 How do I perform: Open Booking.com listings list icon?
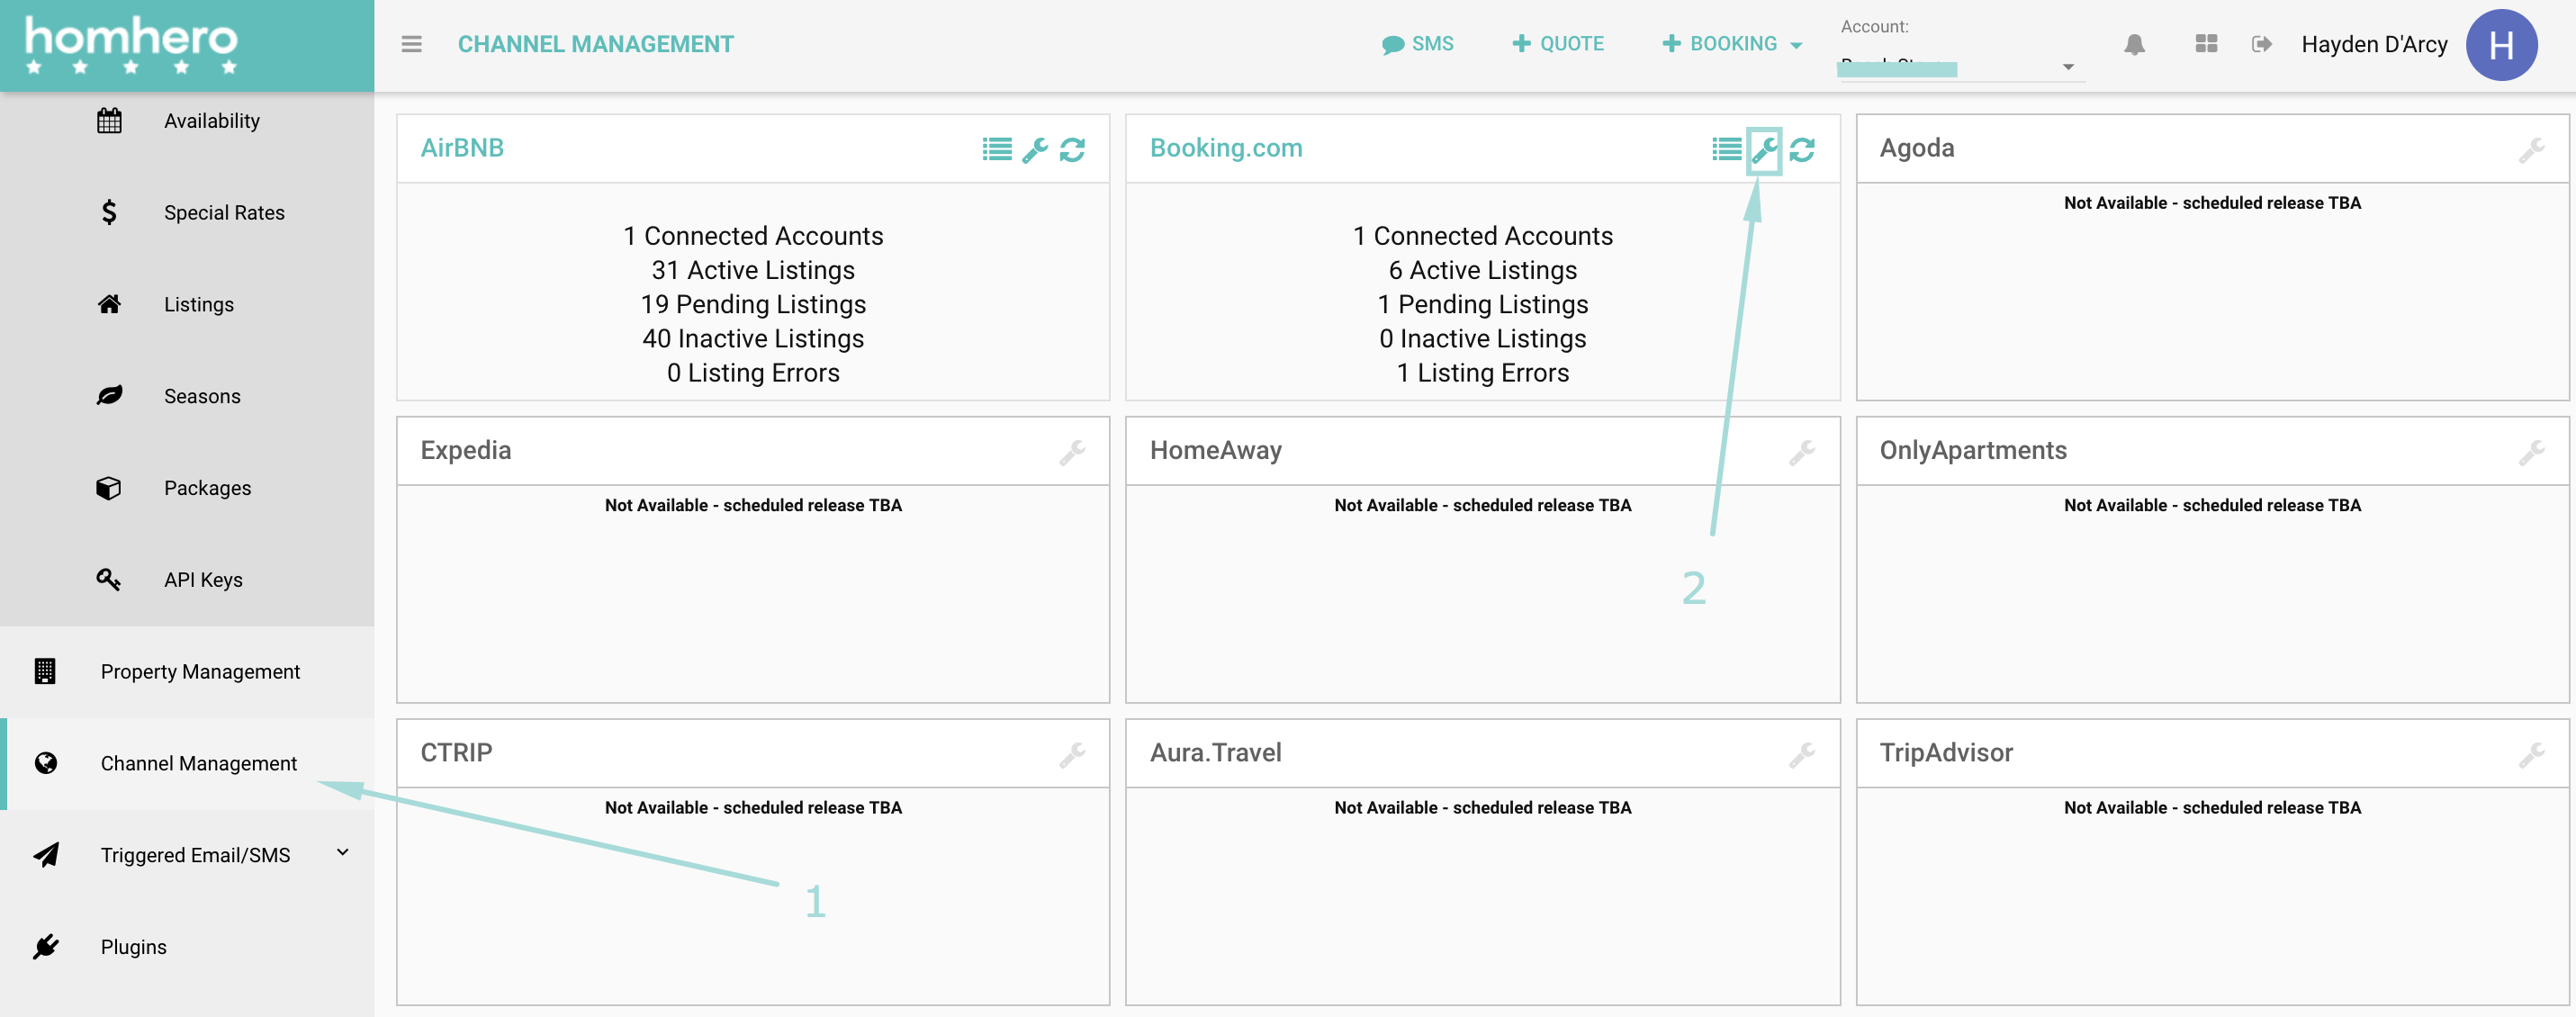point(1726,150)
